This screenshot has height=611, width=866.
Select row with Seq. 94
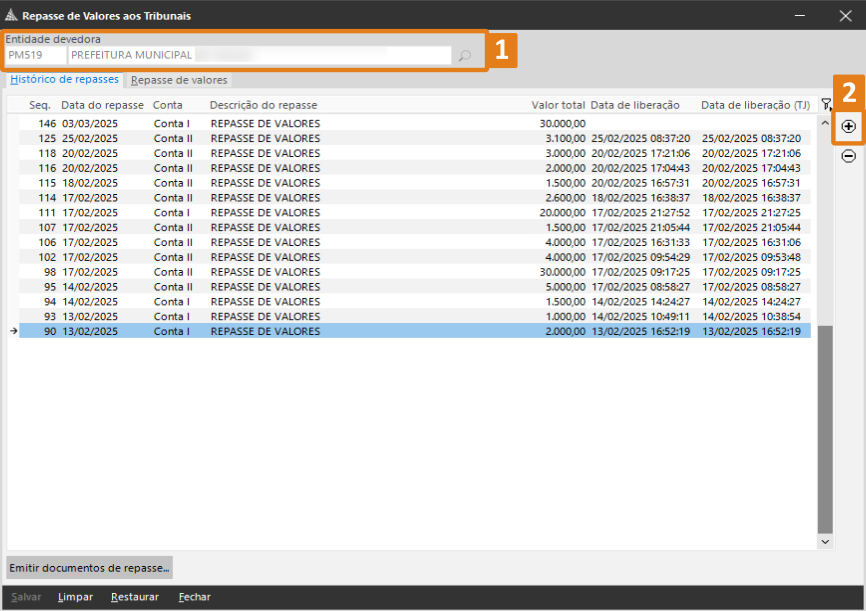415,302
